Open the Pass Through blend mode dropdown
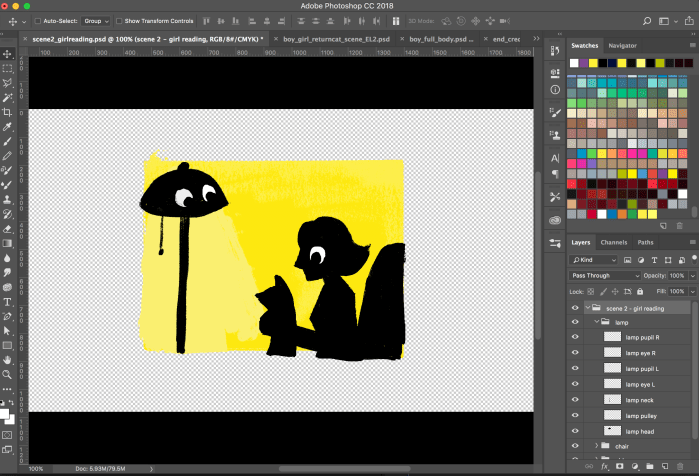Screen dimensions: 699x476 point(605,275)
